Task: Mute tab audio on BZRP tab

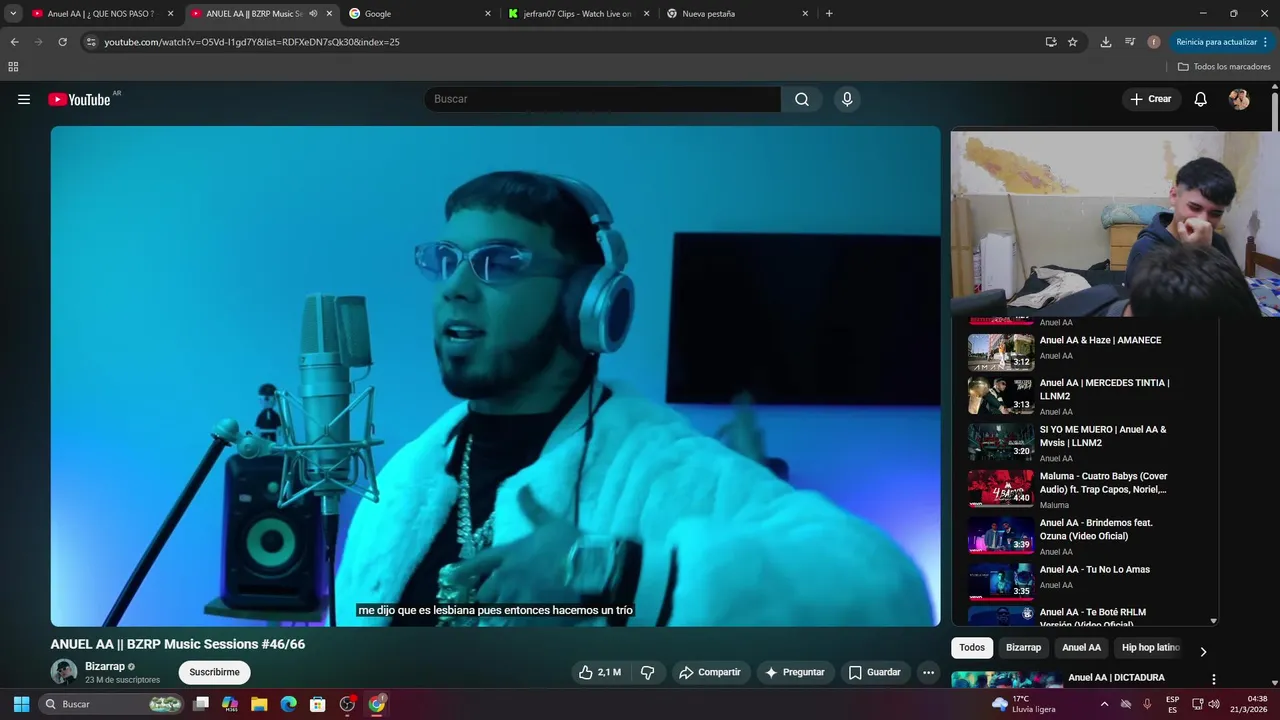Action: [313, 14]
